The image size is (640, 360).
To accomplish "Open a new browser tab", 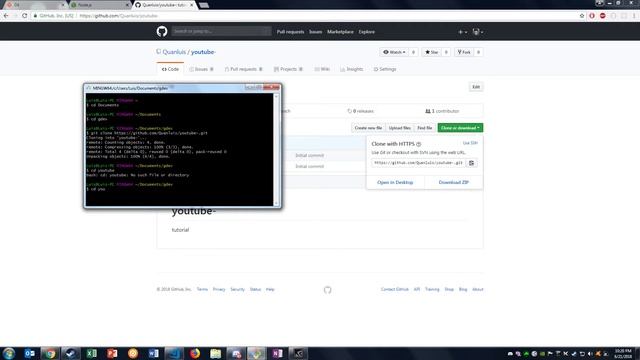I will (204, 5).
